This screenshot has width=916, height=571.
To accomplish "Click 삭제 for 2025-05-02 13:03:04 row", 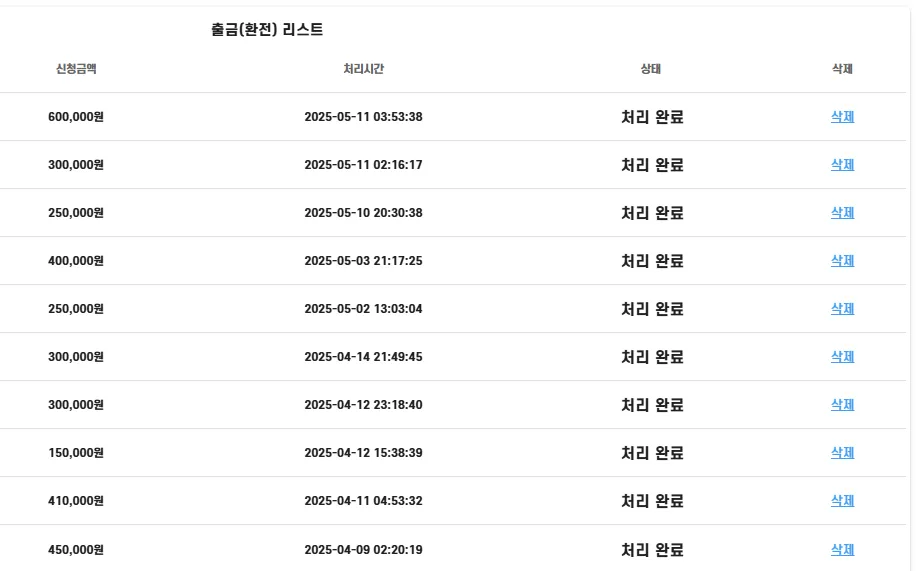I will tap(842, 309).
